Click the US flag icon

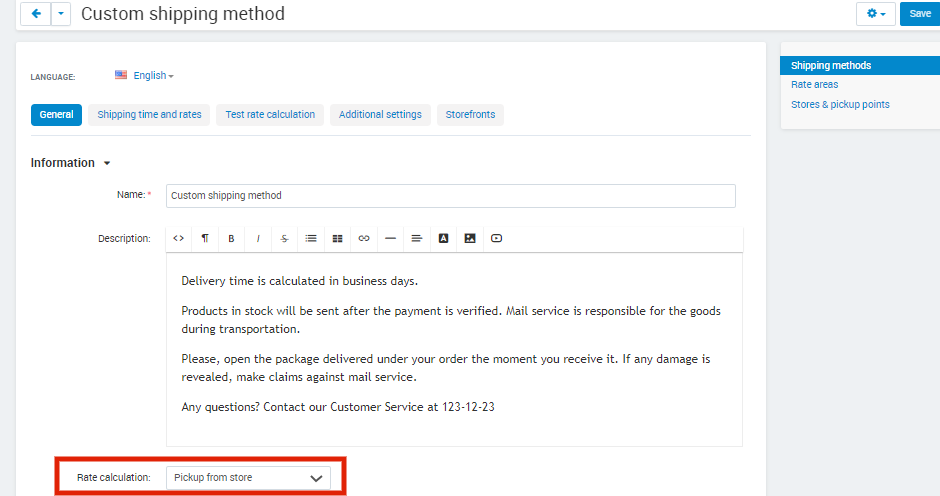[121, 75]
